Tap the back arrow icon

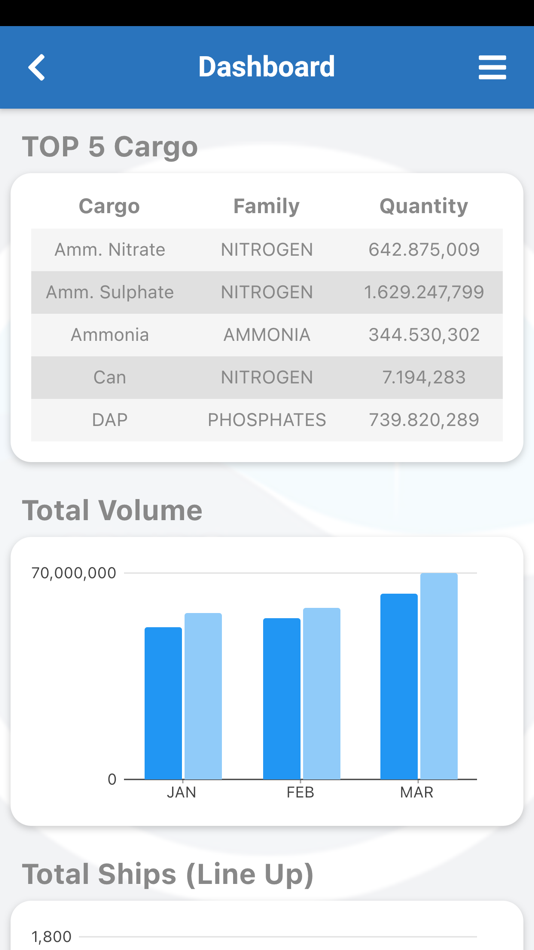tap(36, 67)
